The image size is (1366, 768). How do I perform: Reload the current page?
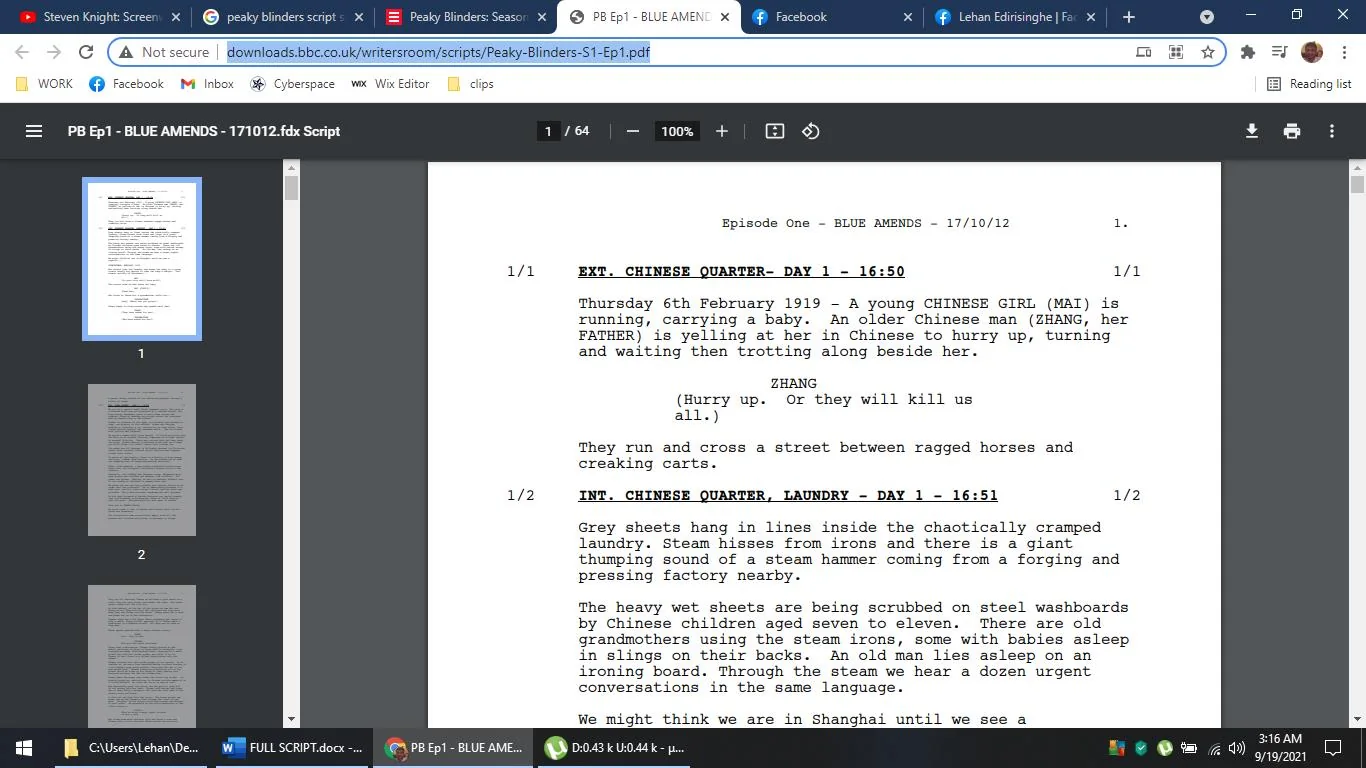tap(86, 52)
